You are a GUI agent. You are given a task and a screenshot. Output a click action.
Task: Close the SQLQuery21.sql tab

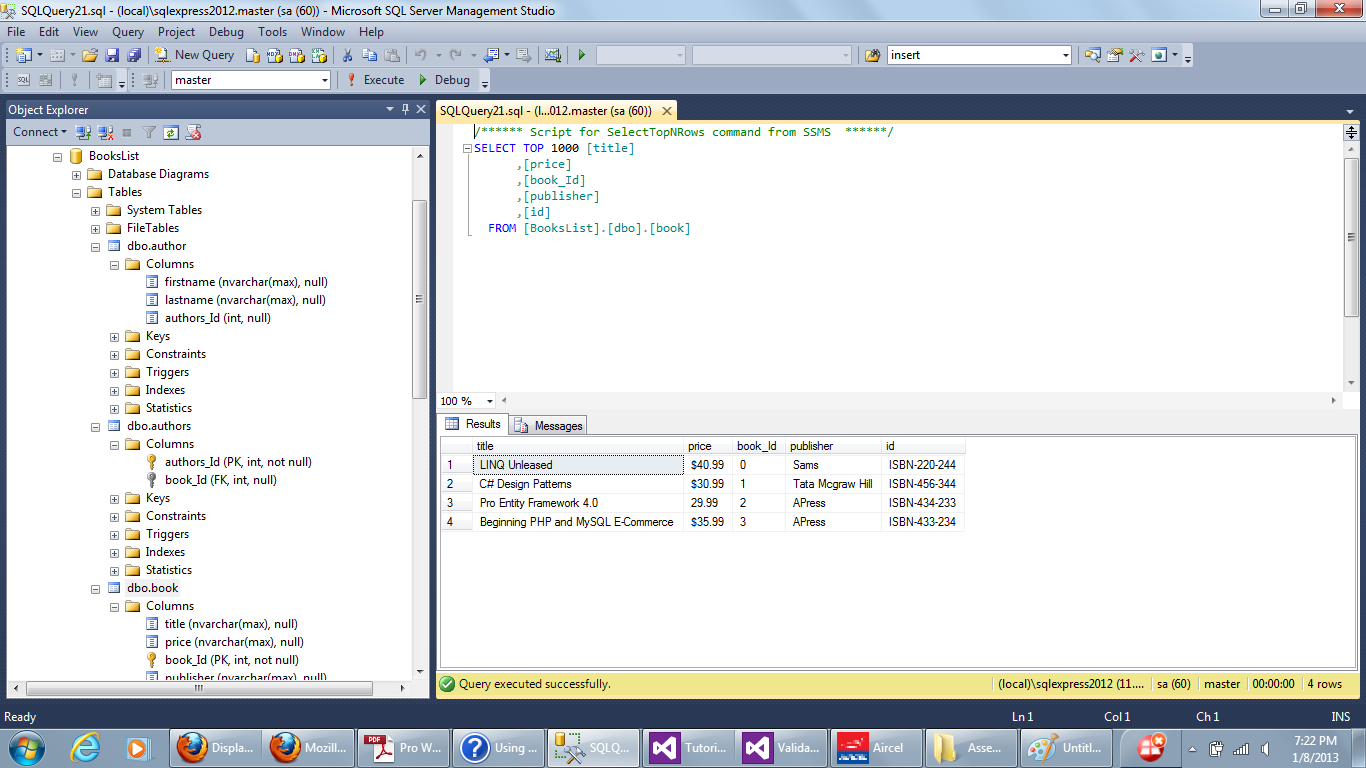[x=666, y=111]
